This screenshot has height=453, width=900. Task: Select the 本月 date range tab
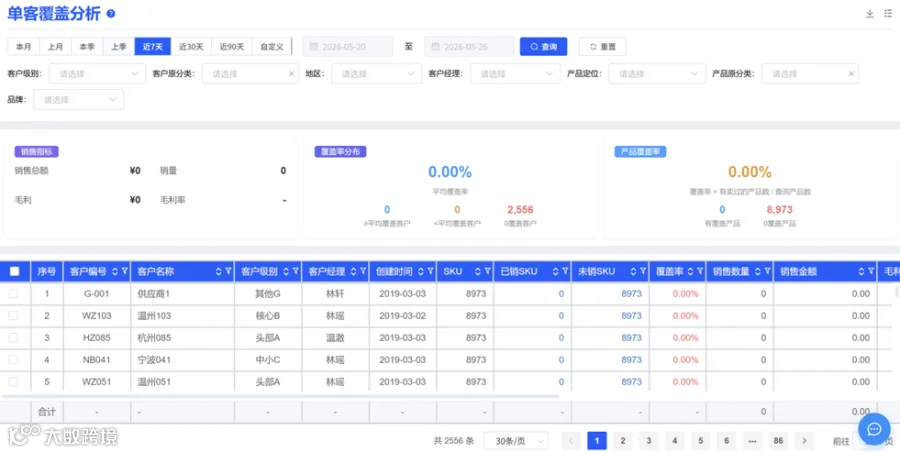click(x=24, y=47)
